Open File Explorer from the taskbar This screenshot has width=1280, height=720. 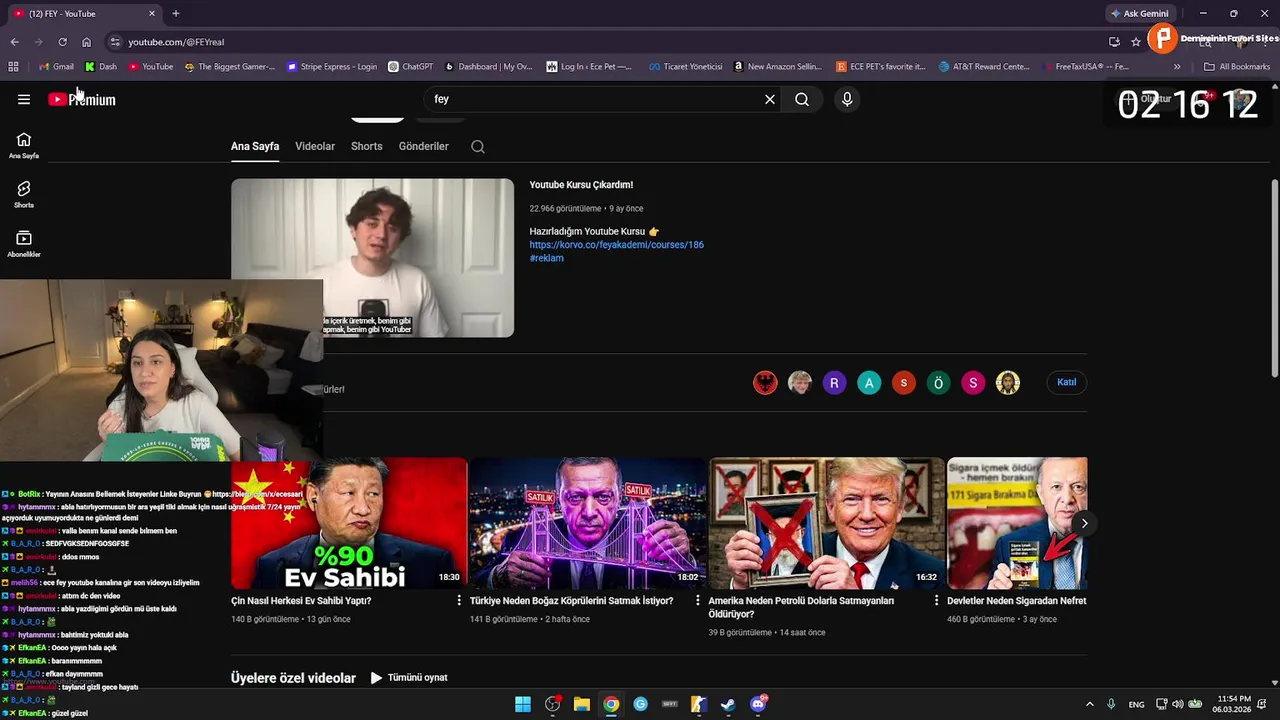(x=581, y=704)
